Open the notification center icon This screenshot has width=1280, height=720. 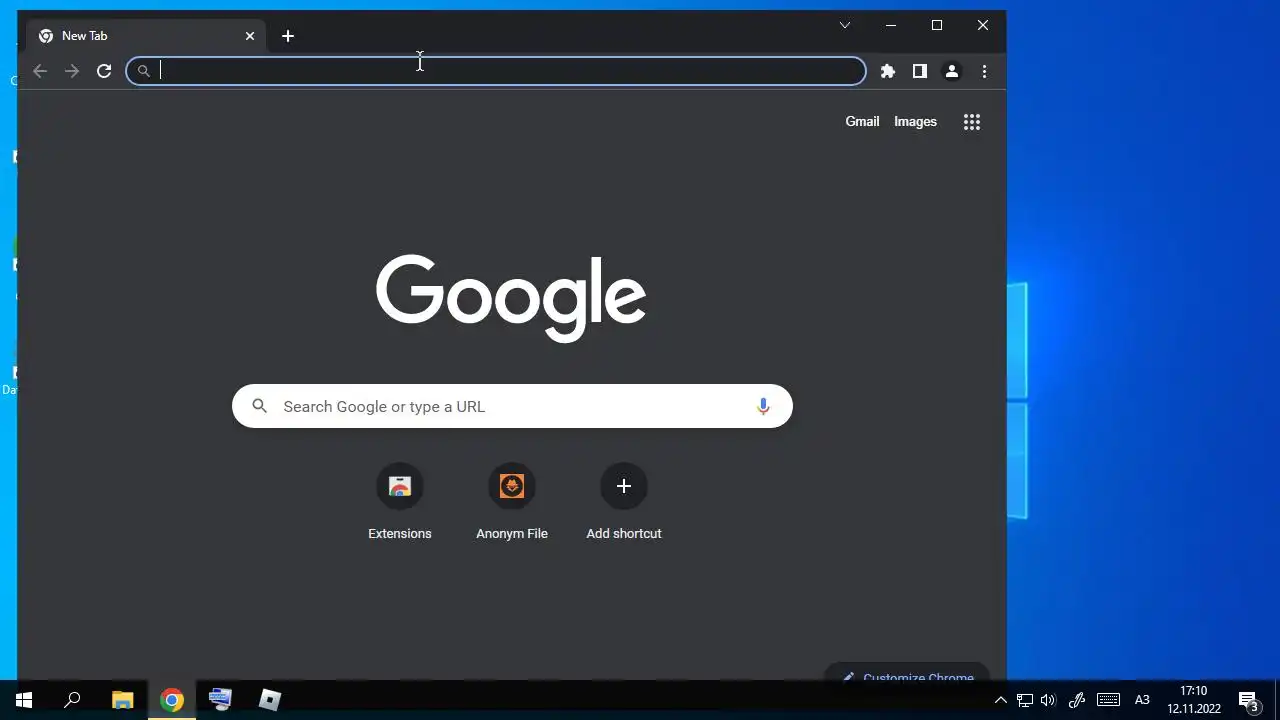(1248, 700)
